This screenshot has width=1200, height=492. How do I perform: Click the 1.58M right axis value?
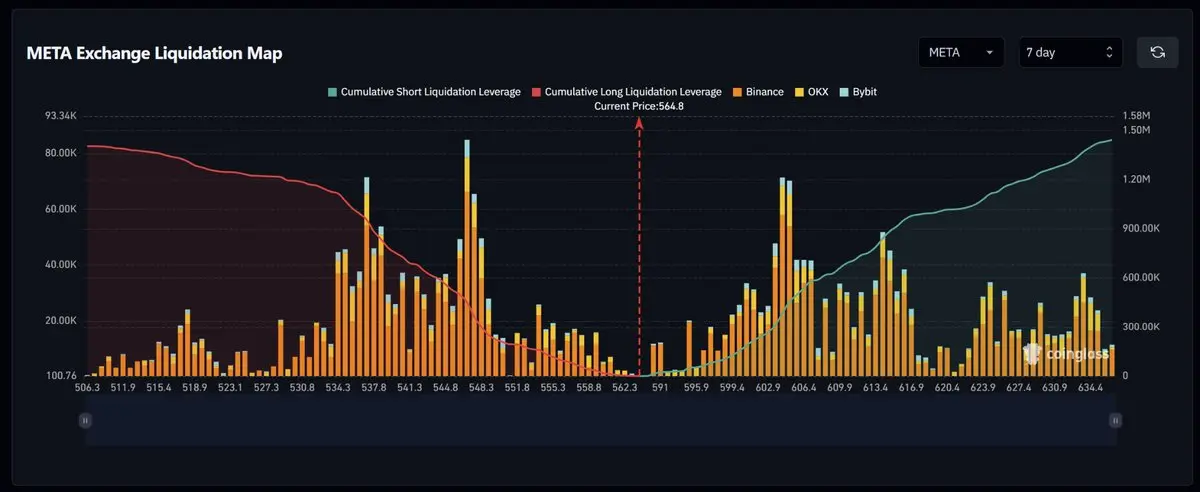[x=1136, y=117]
